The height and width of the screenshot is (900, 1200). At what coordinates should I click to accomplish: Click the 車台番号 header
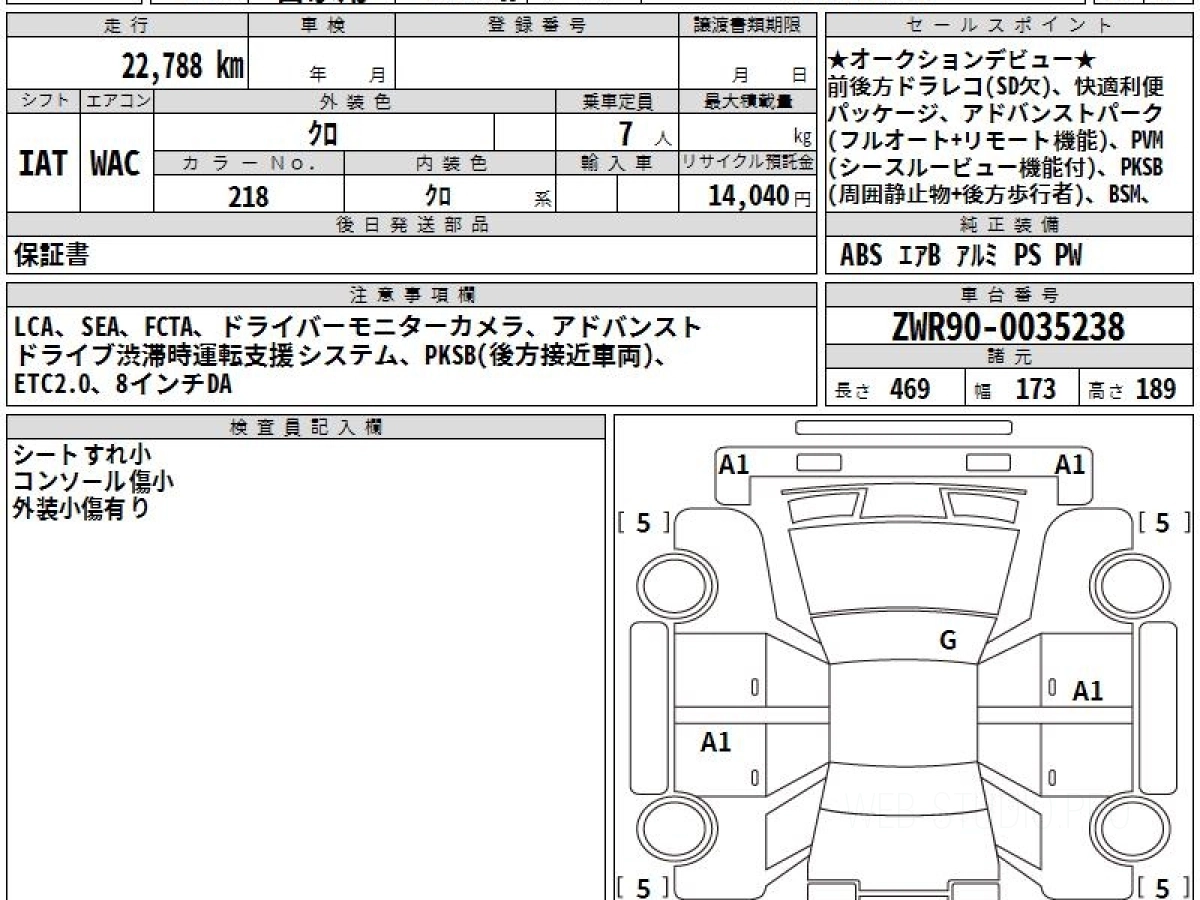[1010, 295]
